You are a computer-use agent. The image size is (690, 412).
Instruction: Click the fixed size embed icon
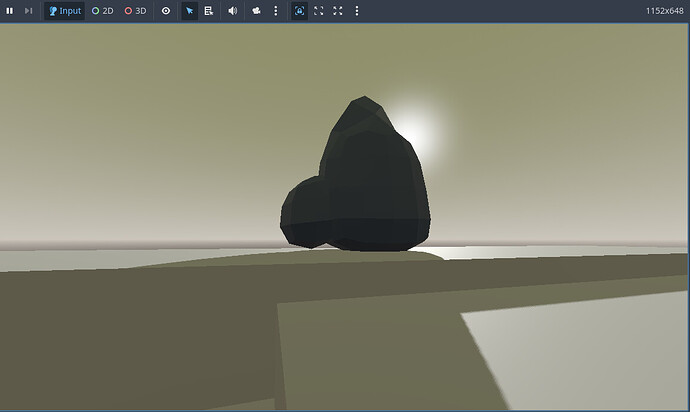tap(299, 11)
